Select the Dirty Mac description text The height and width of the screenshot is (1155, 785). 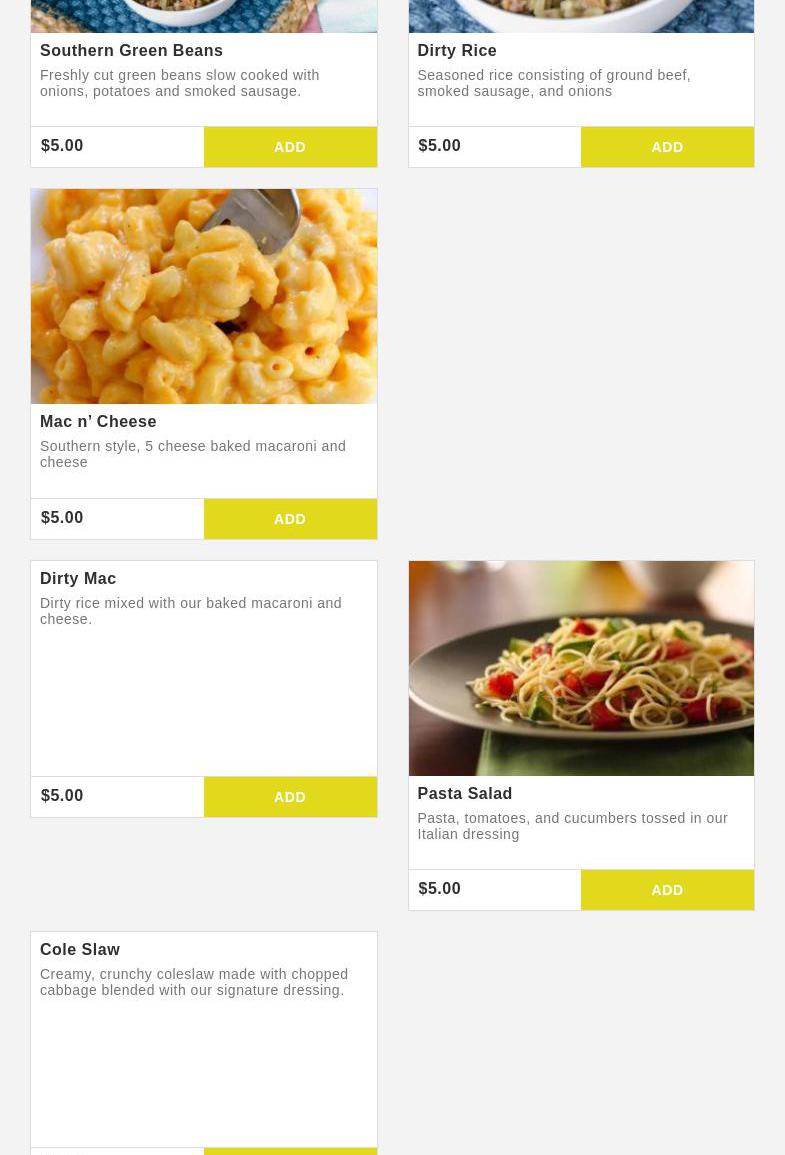point(191,611)
